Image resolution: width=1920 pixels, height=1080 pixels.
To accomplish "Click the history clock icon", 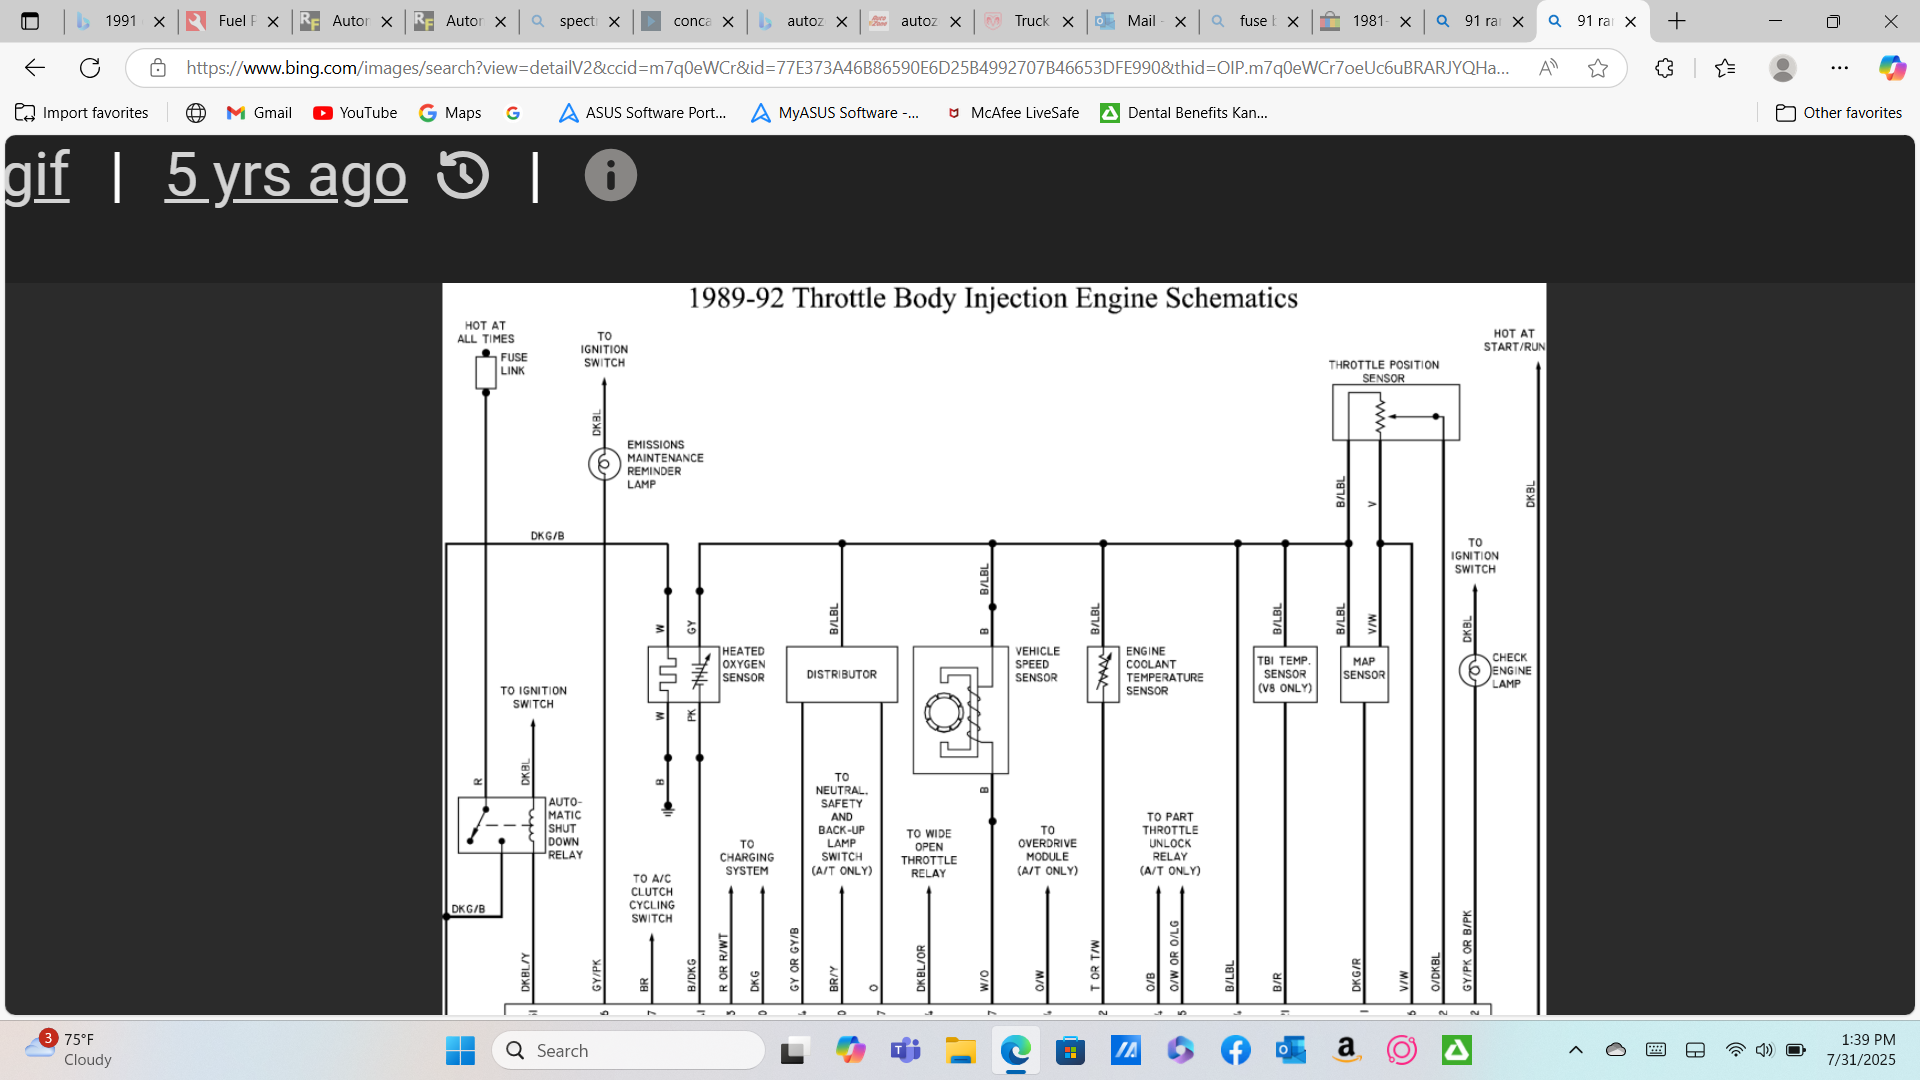I will [463, 176].
